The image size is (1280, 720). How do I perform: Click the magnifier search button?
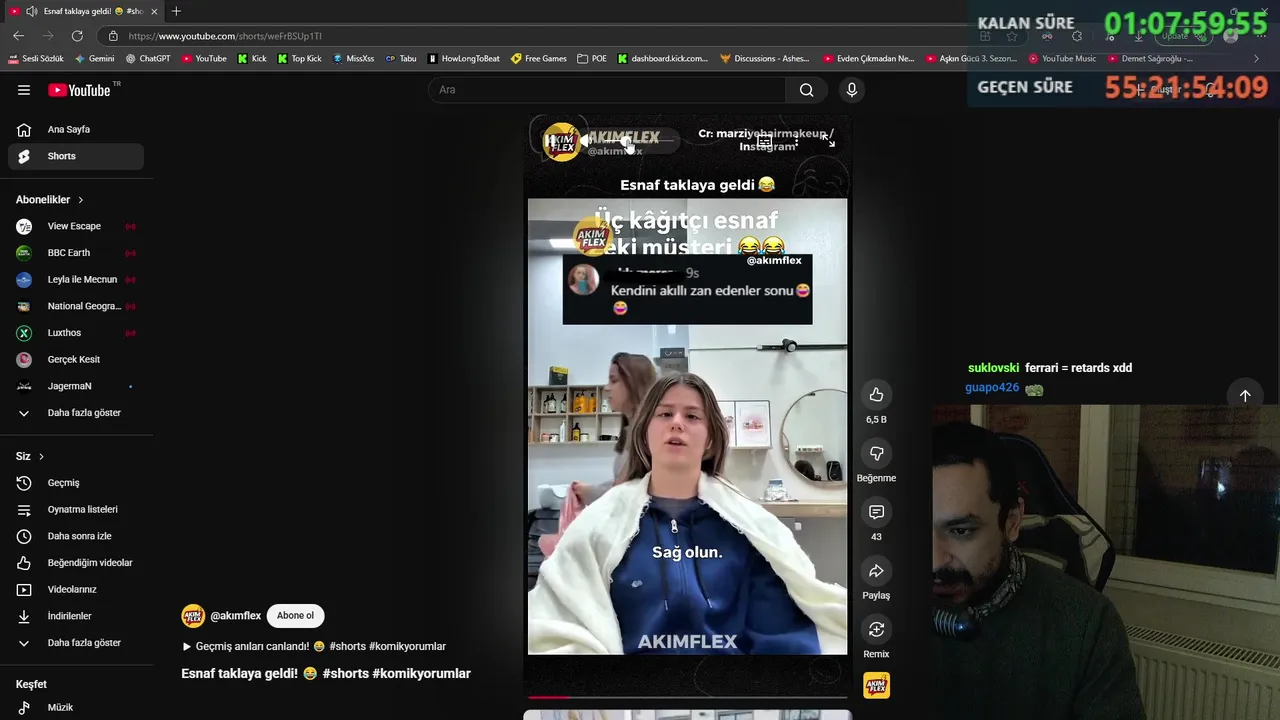click(x=806, y=90)
